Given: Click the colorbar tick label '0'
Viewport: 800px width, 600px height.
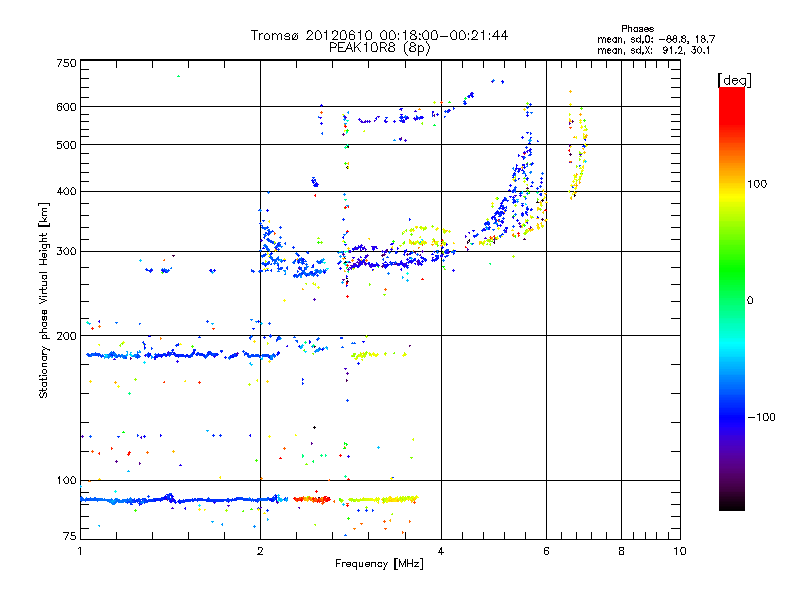Looking at the screenshot, I should click(x=750, y=301).
